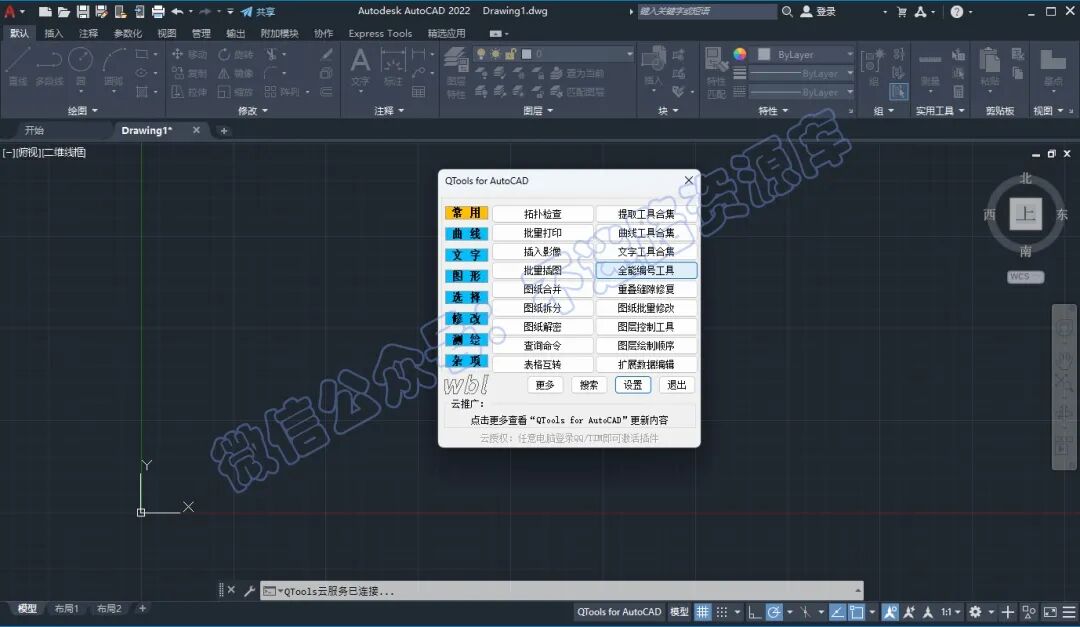Toggle isometric drafting icon in status bar

pos(805,612)
